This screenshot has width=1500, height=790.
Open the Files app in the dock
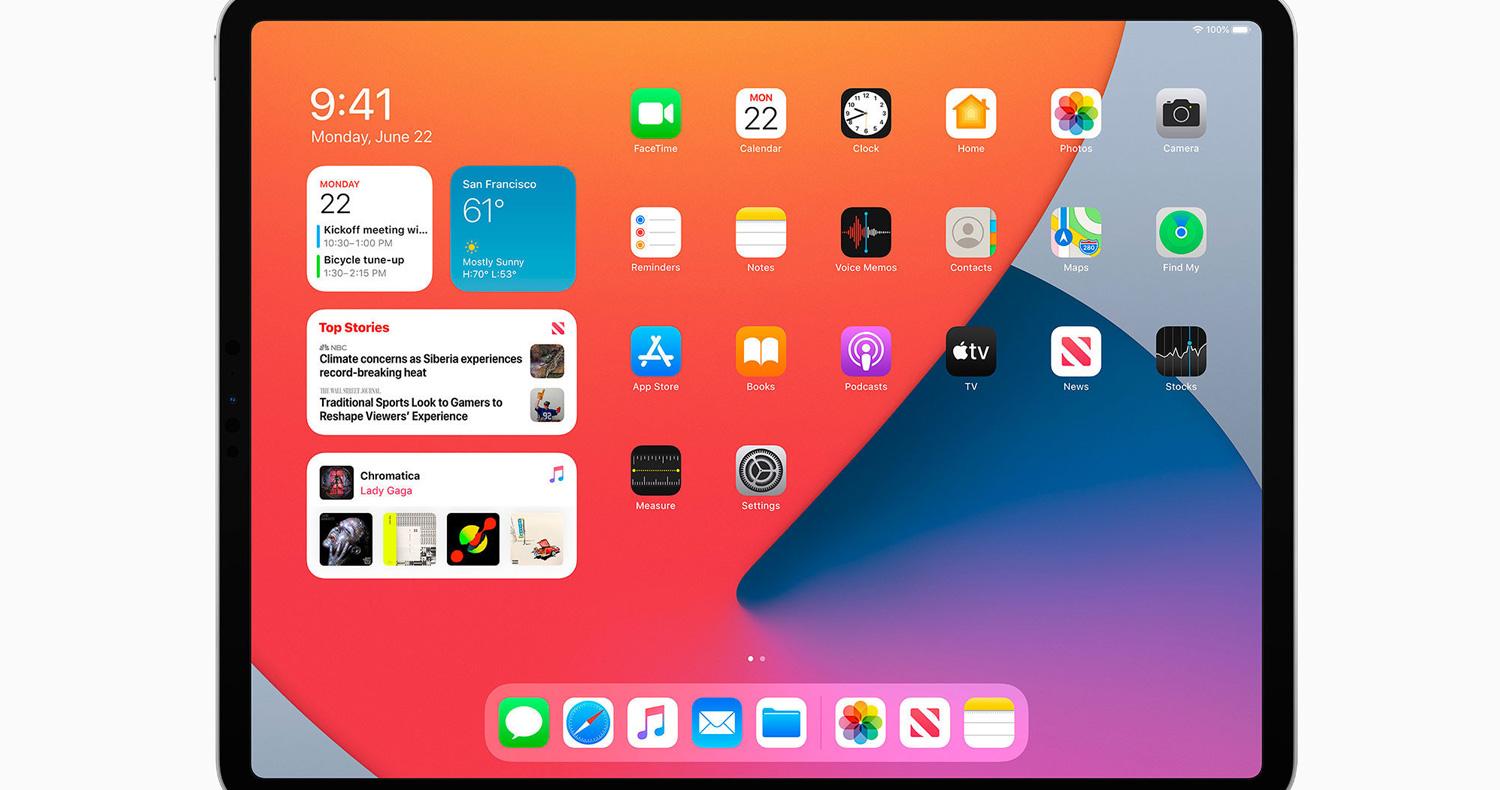781,723
